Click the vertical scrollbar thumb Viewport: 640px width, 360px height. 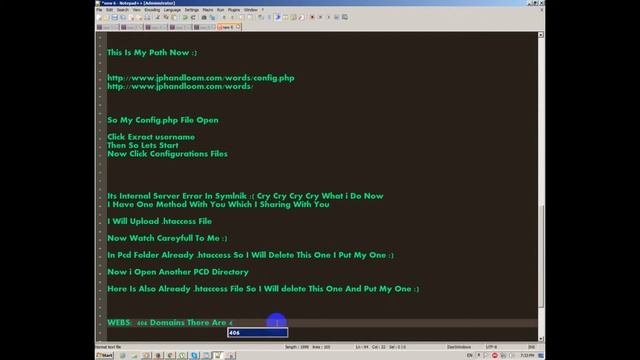coord(540,256)
